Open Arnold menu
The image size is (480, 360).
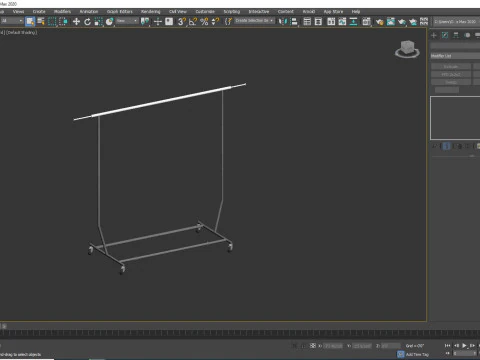click(309, 11)
